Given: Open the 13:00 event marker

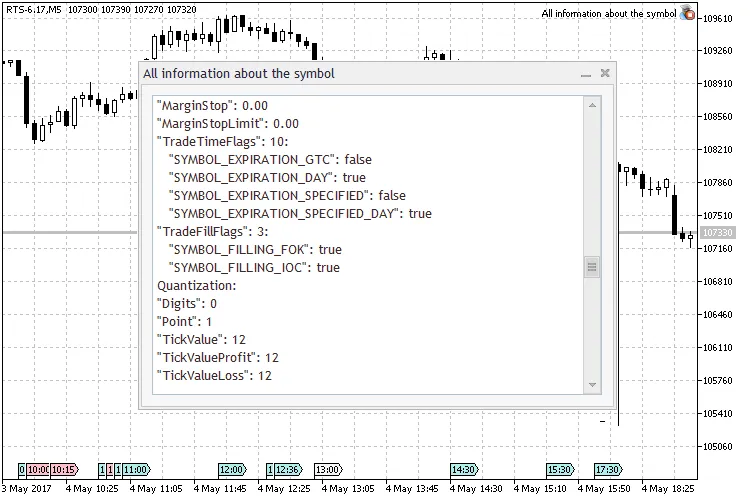Looking at the screenshot, I should (327, 469).
